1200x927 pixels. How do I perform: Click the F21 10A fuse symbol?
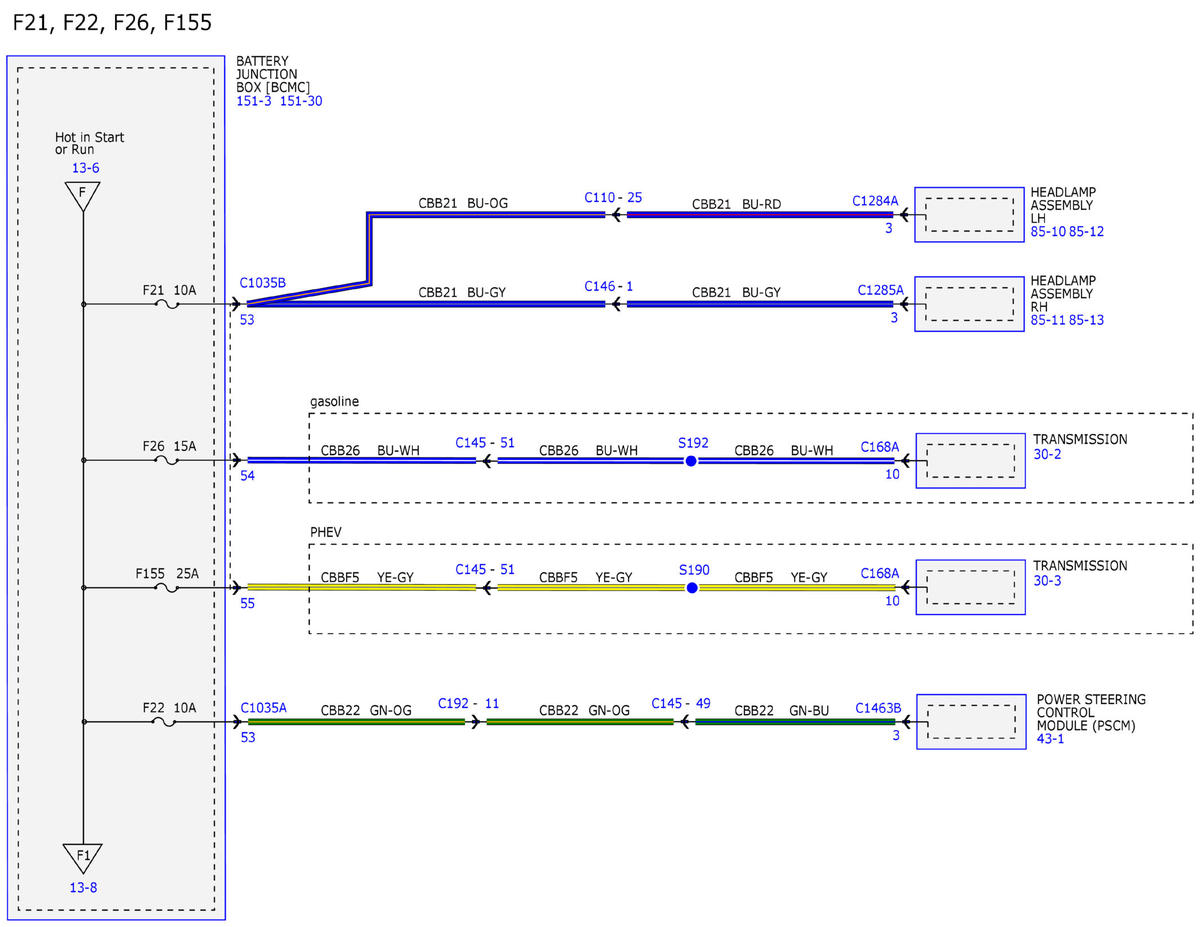(169, 304)
